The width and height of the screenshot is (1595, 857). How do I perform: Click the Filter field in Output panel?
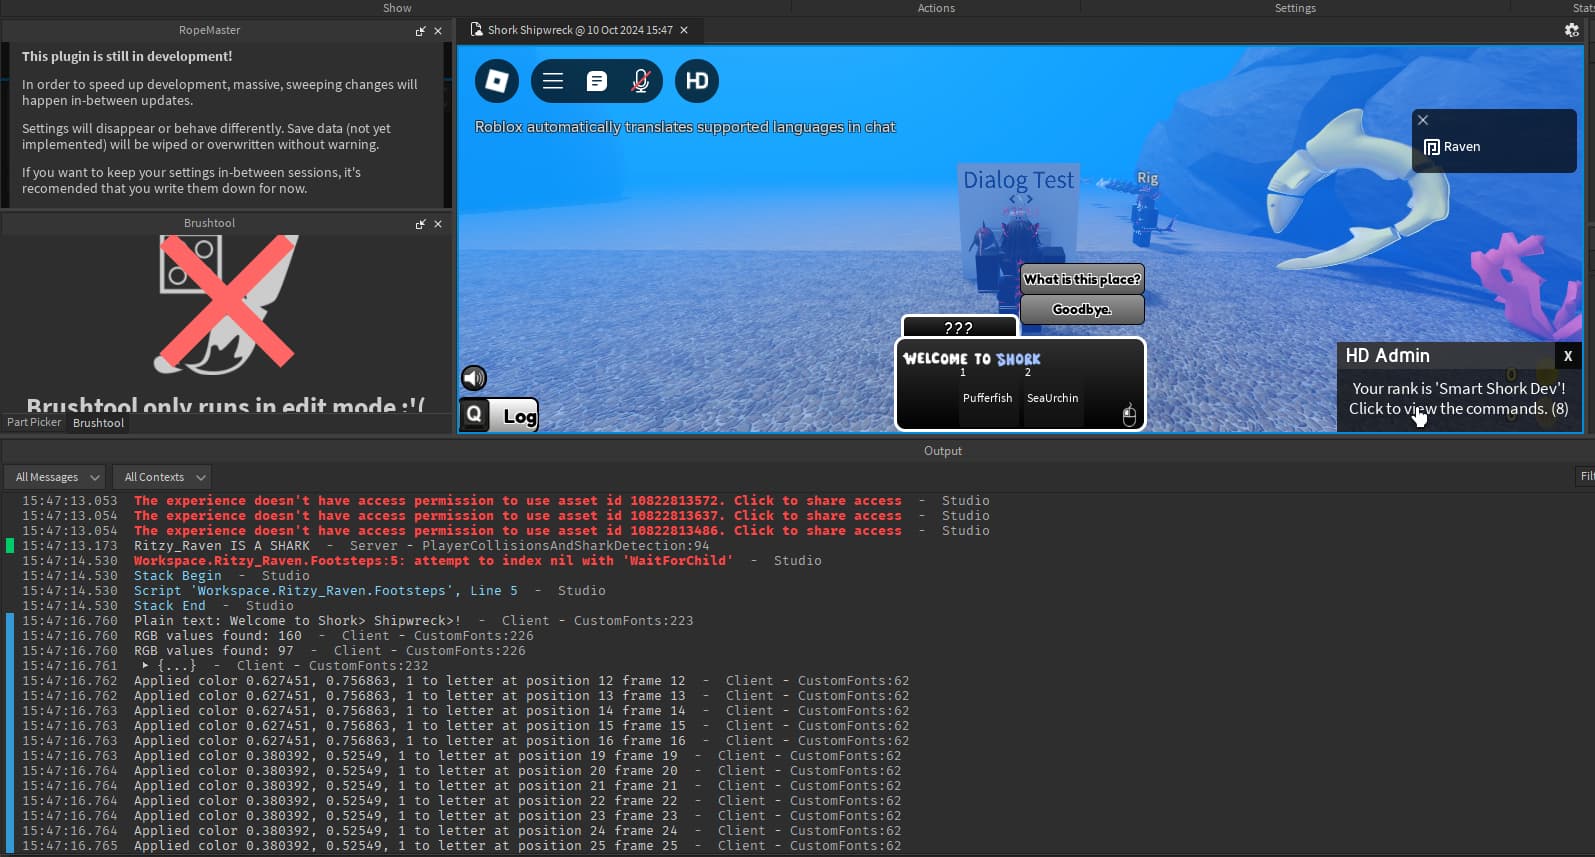click(x=1586, y=476)
